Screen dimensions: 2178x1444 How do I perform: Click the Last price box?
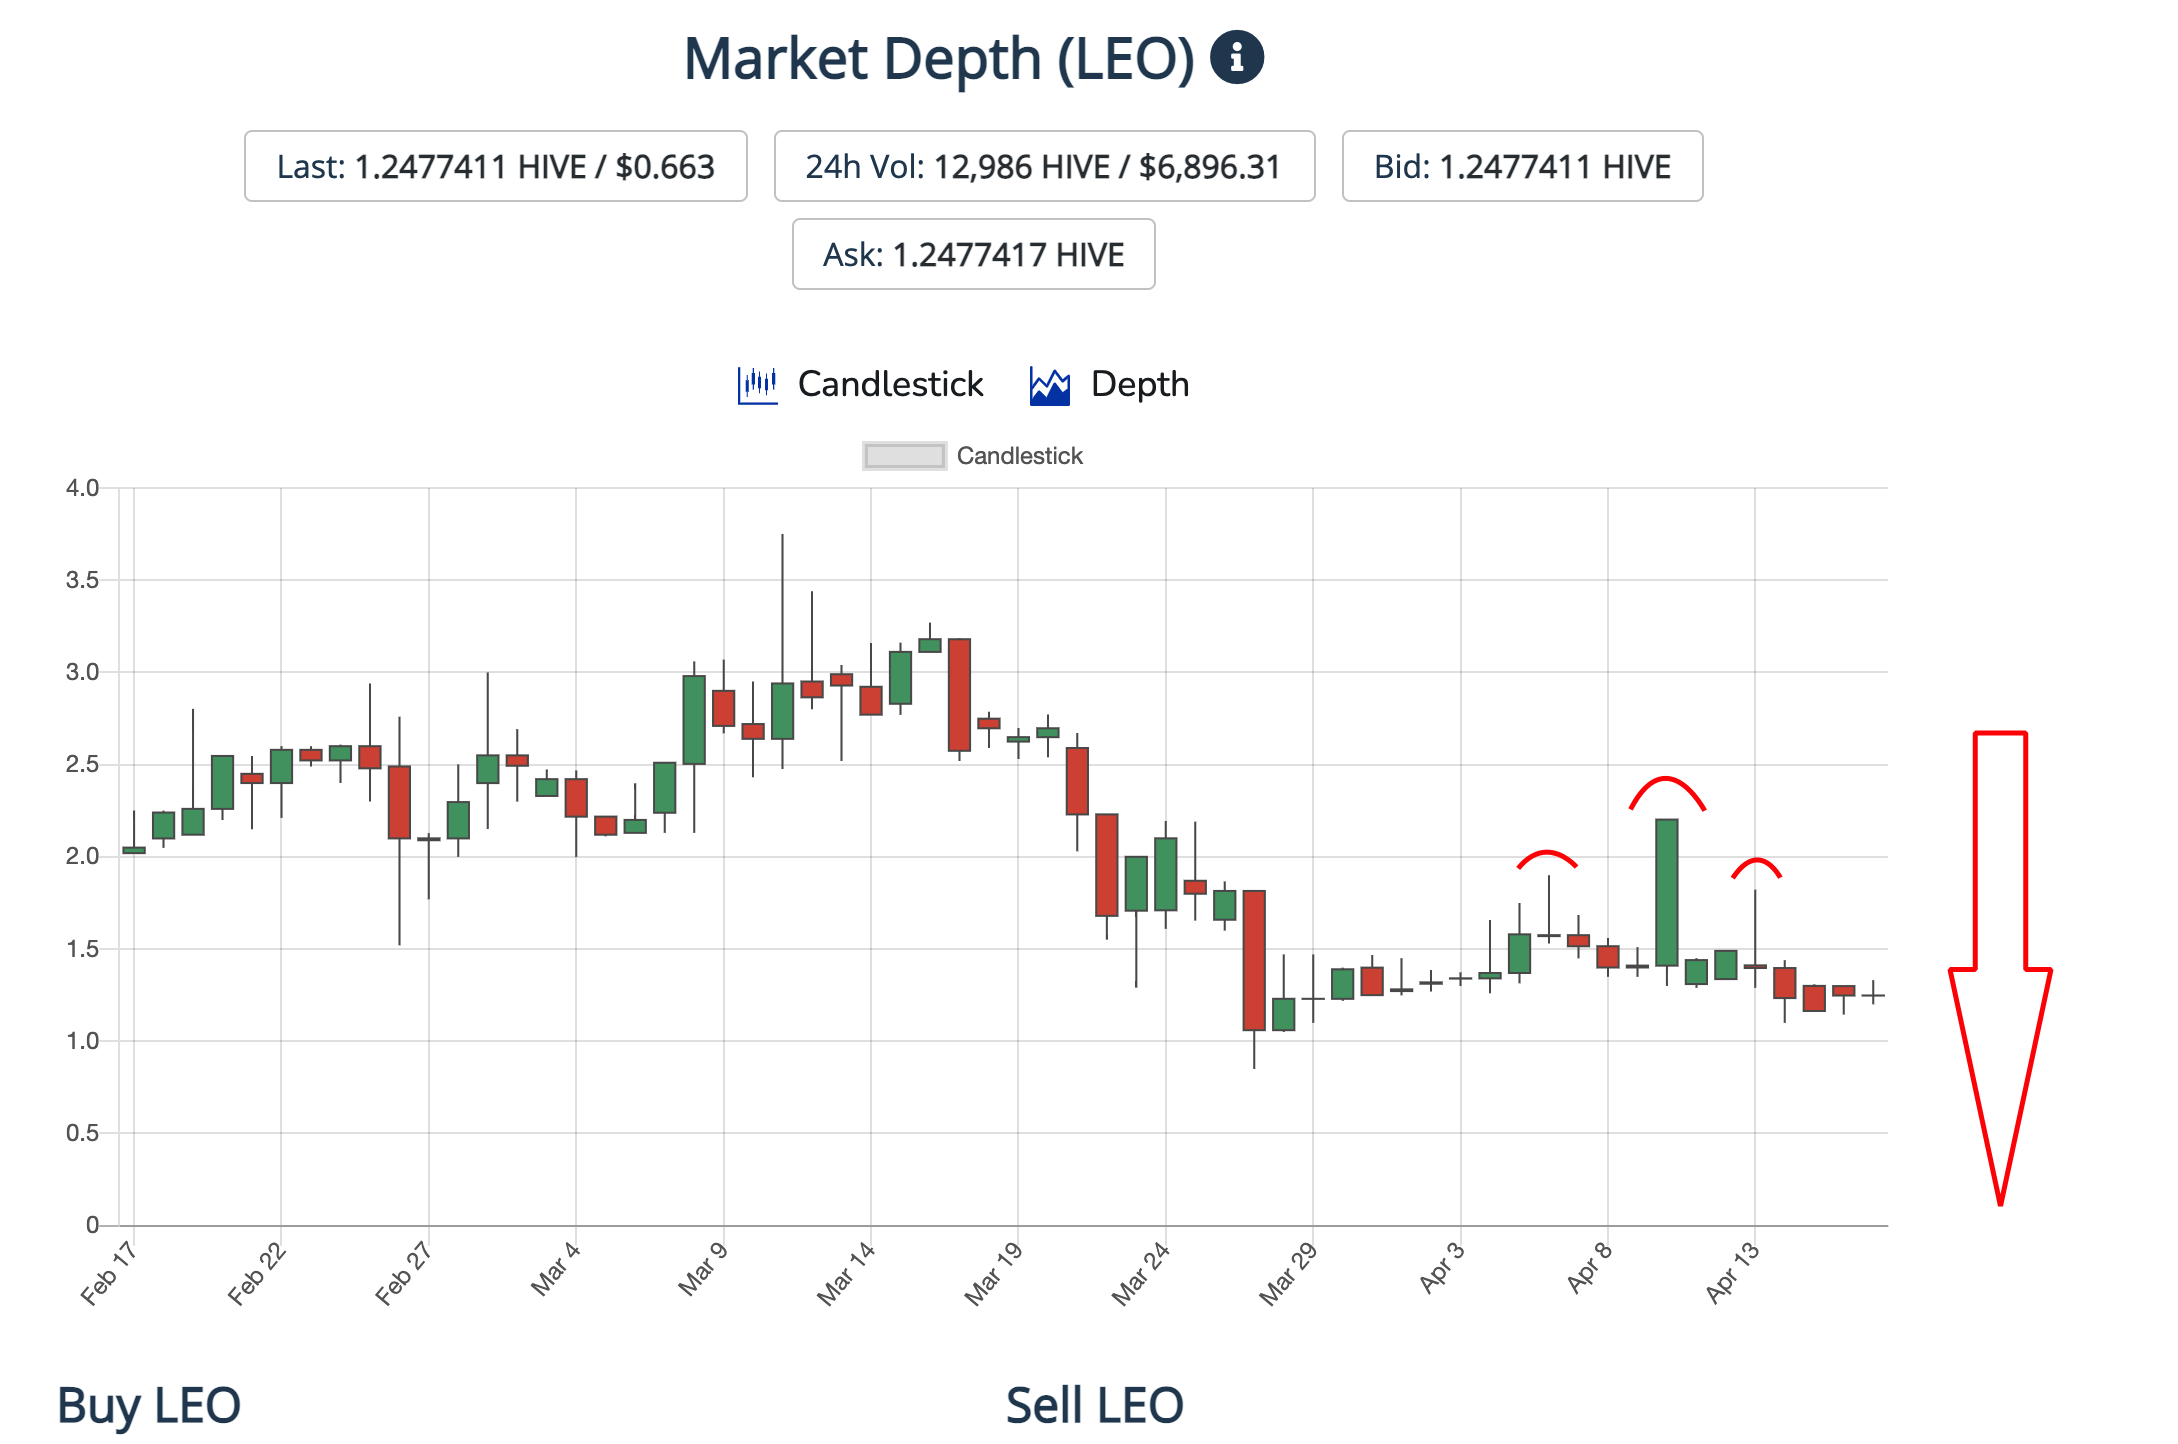tap(496, 166)
